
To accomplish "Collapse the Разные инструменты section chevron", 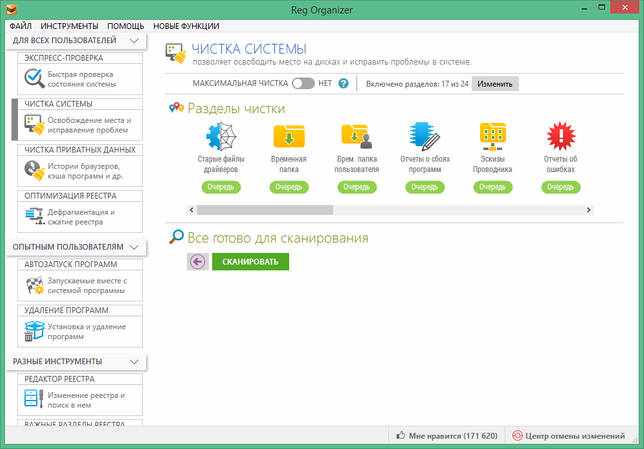I will [134, 362].
